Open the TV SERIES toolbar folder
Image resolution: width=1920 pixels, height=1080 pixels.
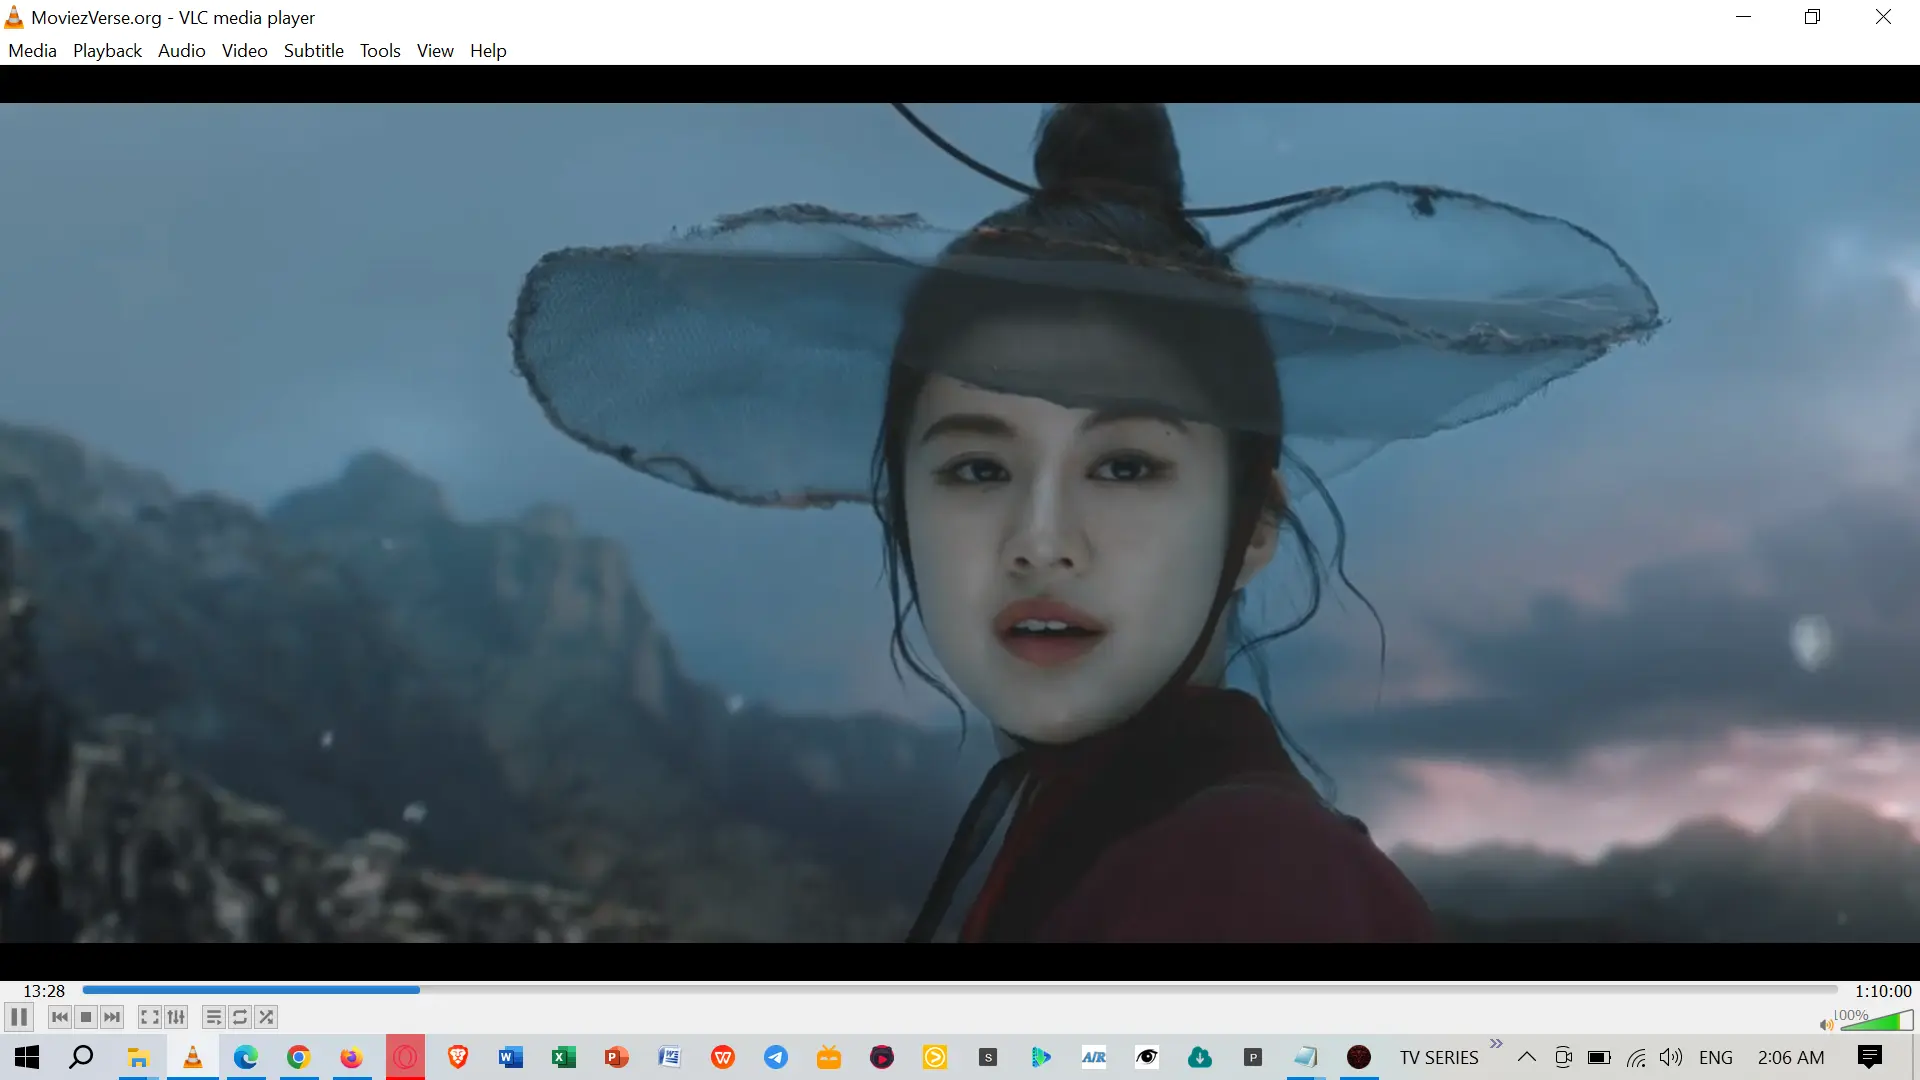tap(1439, 1058)
